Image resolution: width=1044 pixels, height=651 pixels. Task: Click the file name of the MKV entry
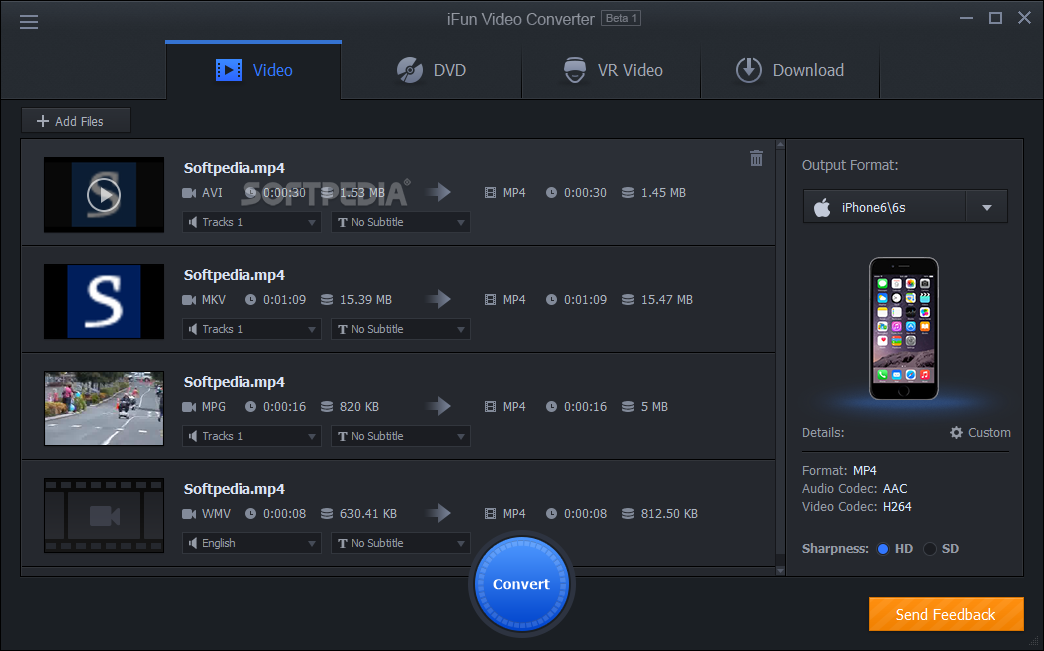[x=234, y=275]
